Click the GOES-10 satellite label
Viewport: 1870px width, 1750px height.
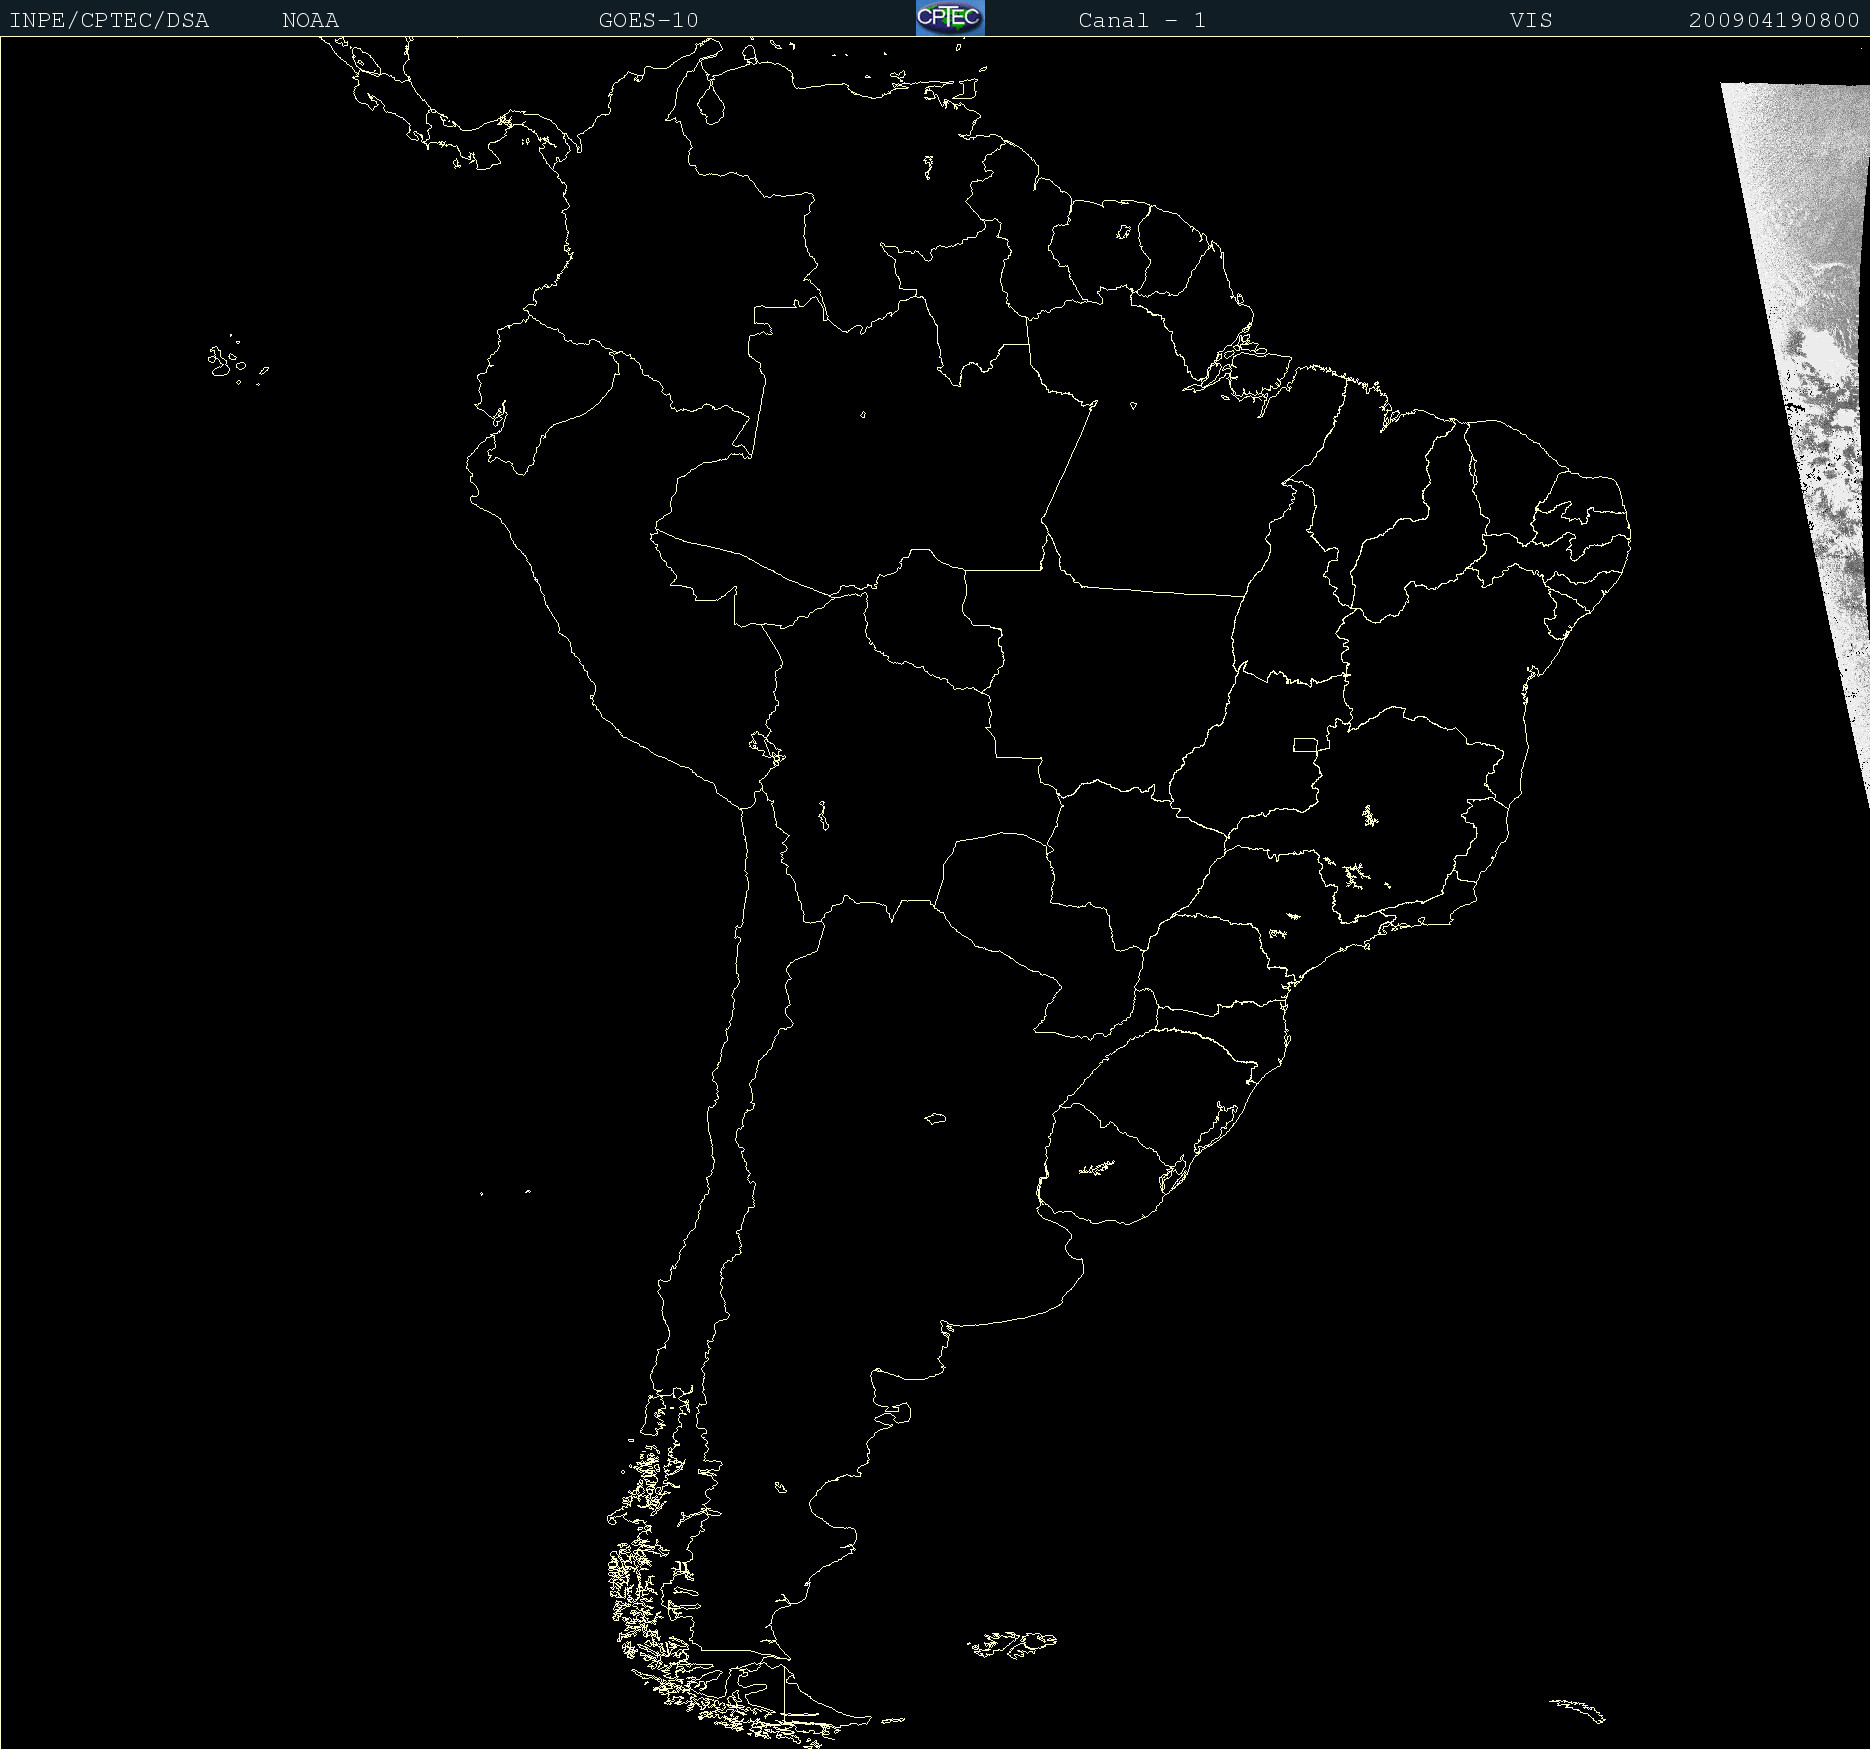tap(648, 20)
